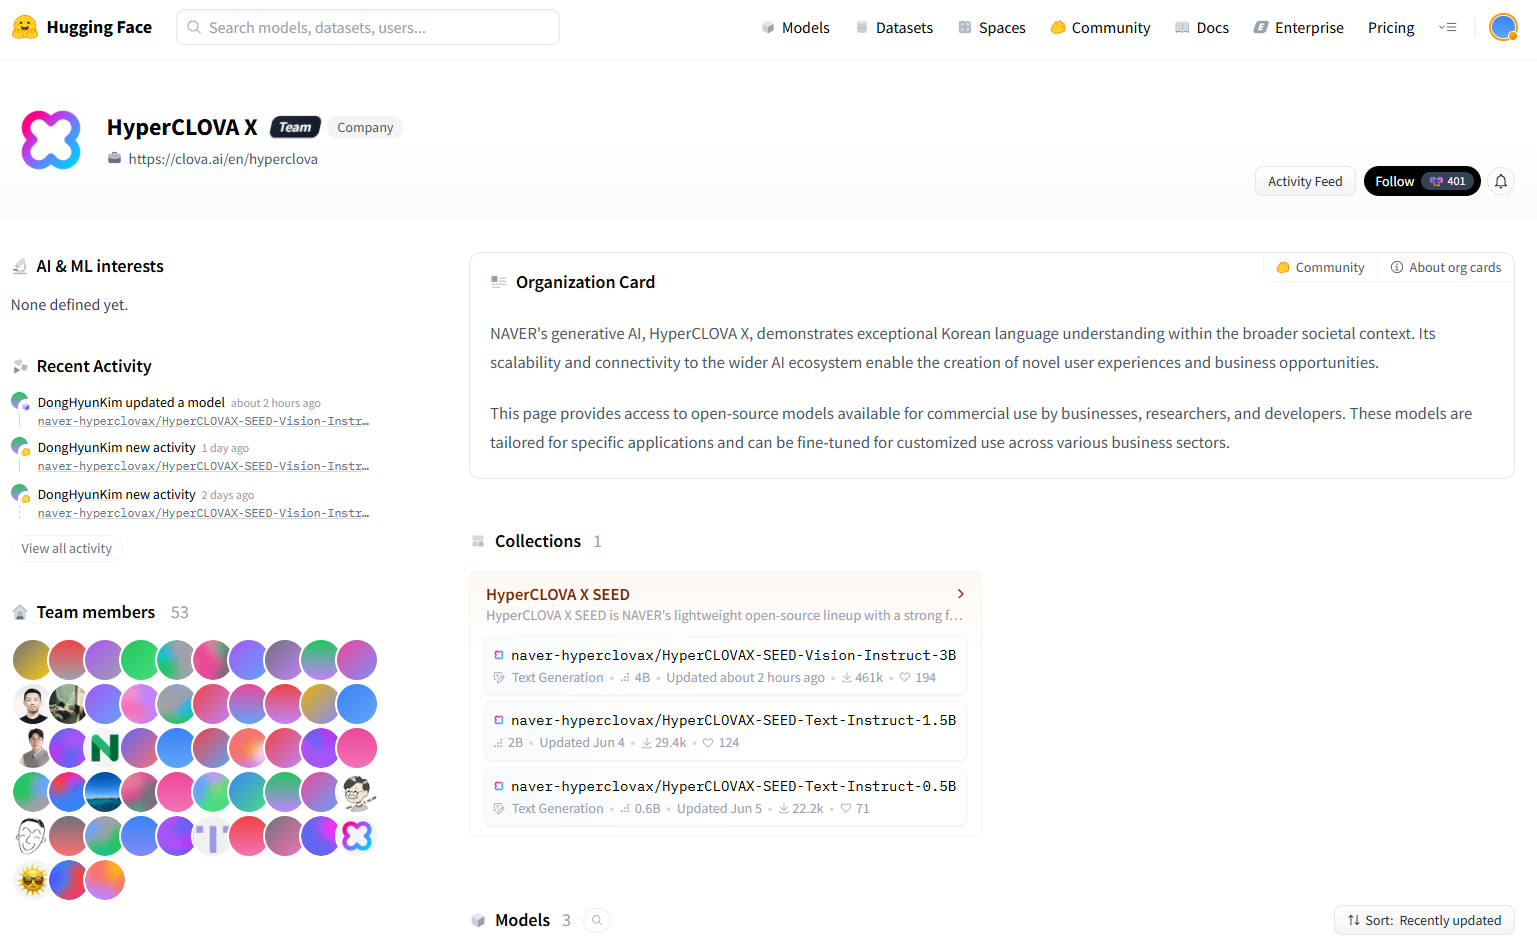
Task: Click the models search magnifier icon
Action: tap(597, 920)
